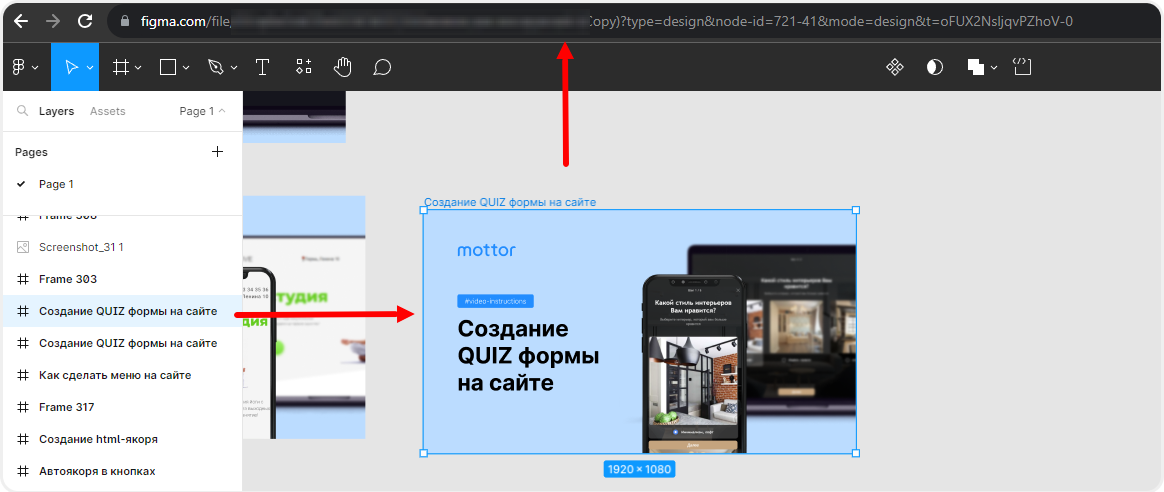This screenshot has width=1164, height=492.
Task: Select the Add comment tool
Action: [381, 67]
